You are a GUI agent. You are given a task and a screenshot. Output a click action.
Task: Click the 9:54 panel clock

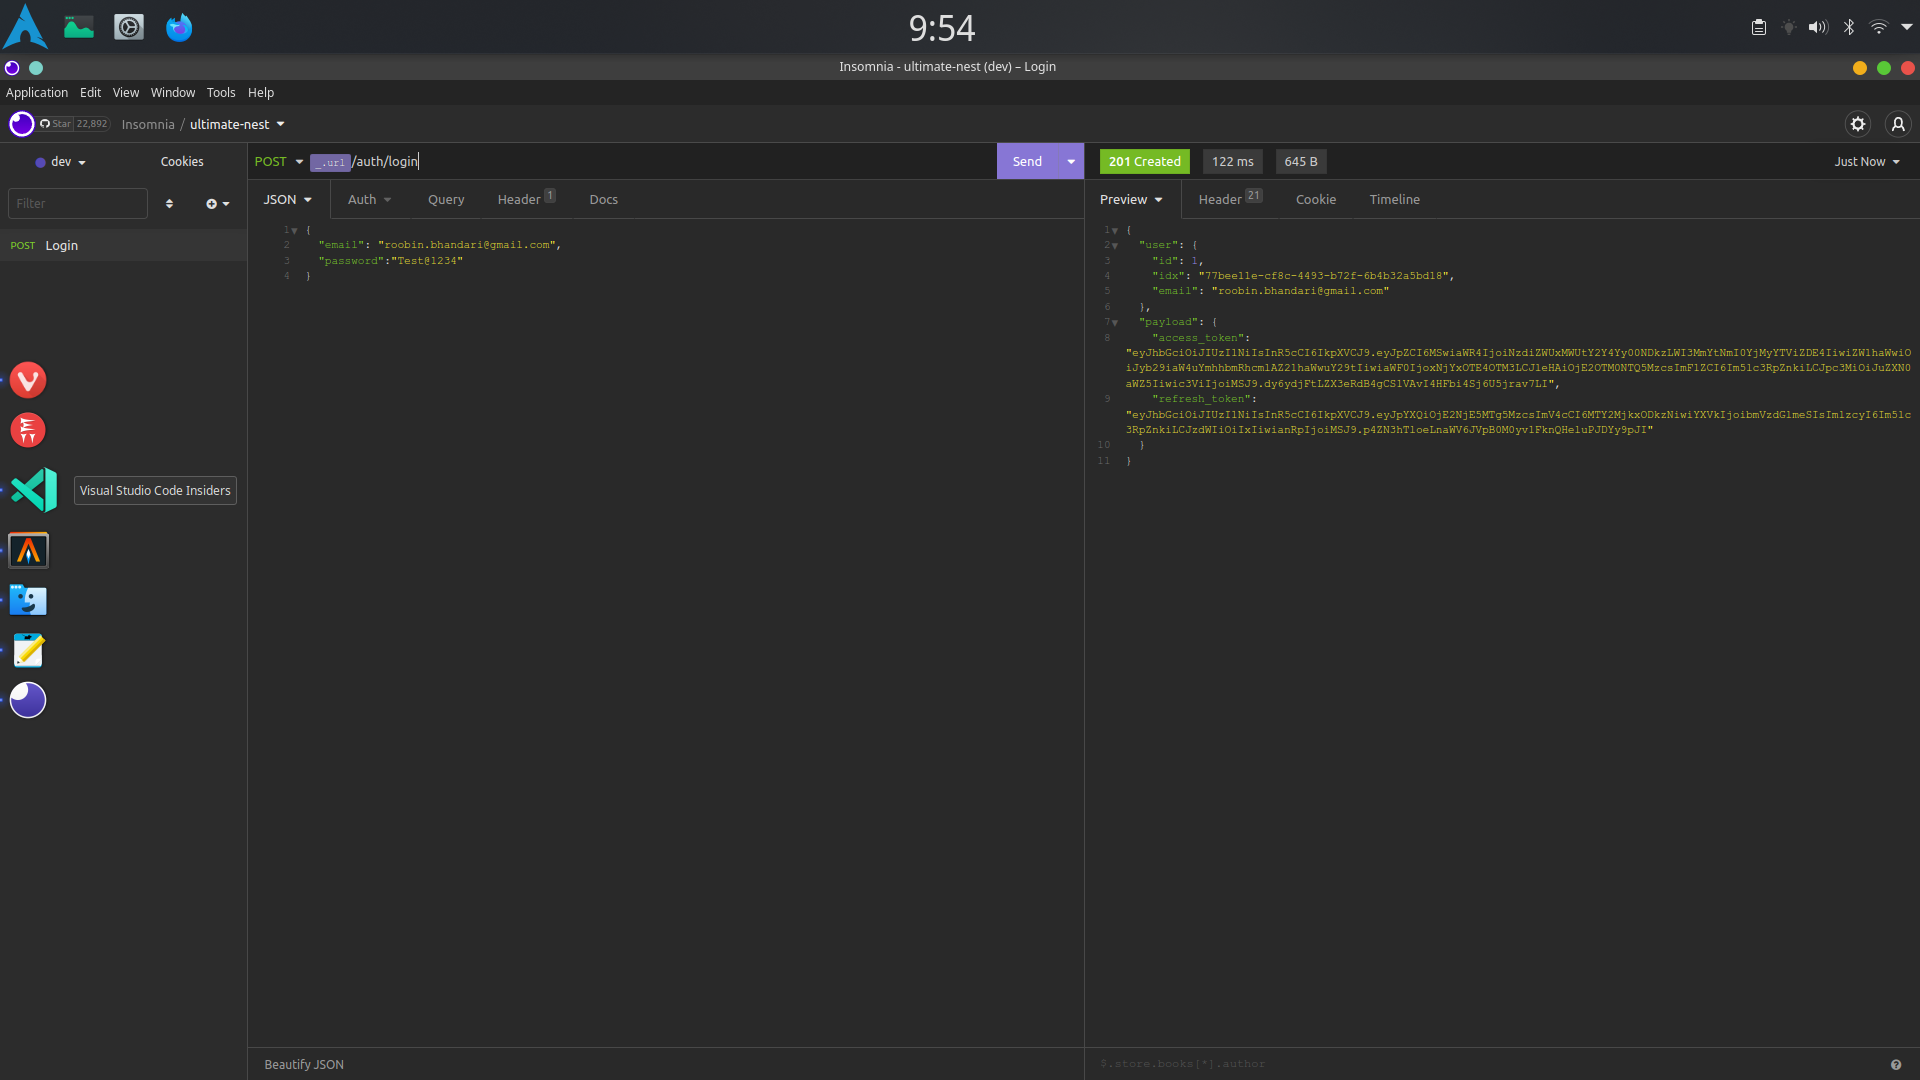941,28
